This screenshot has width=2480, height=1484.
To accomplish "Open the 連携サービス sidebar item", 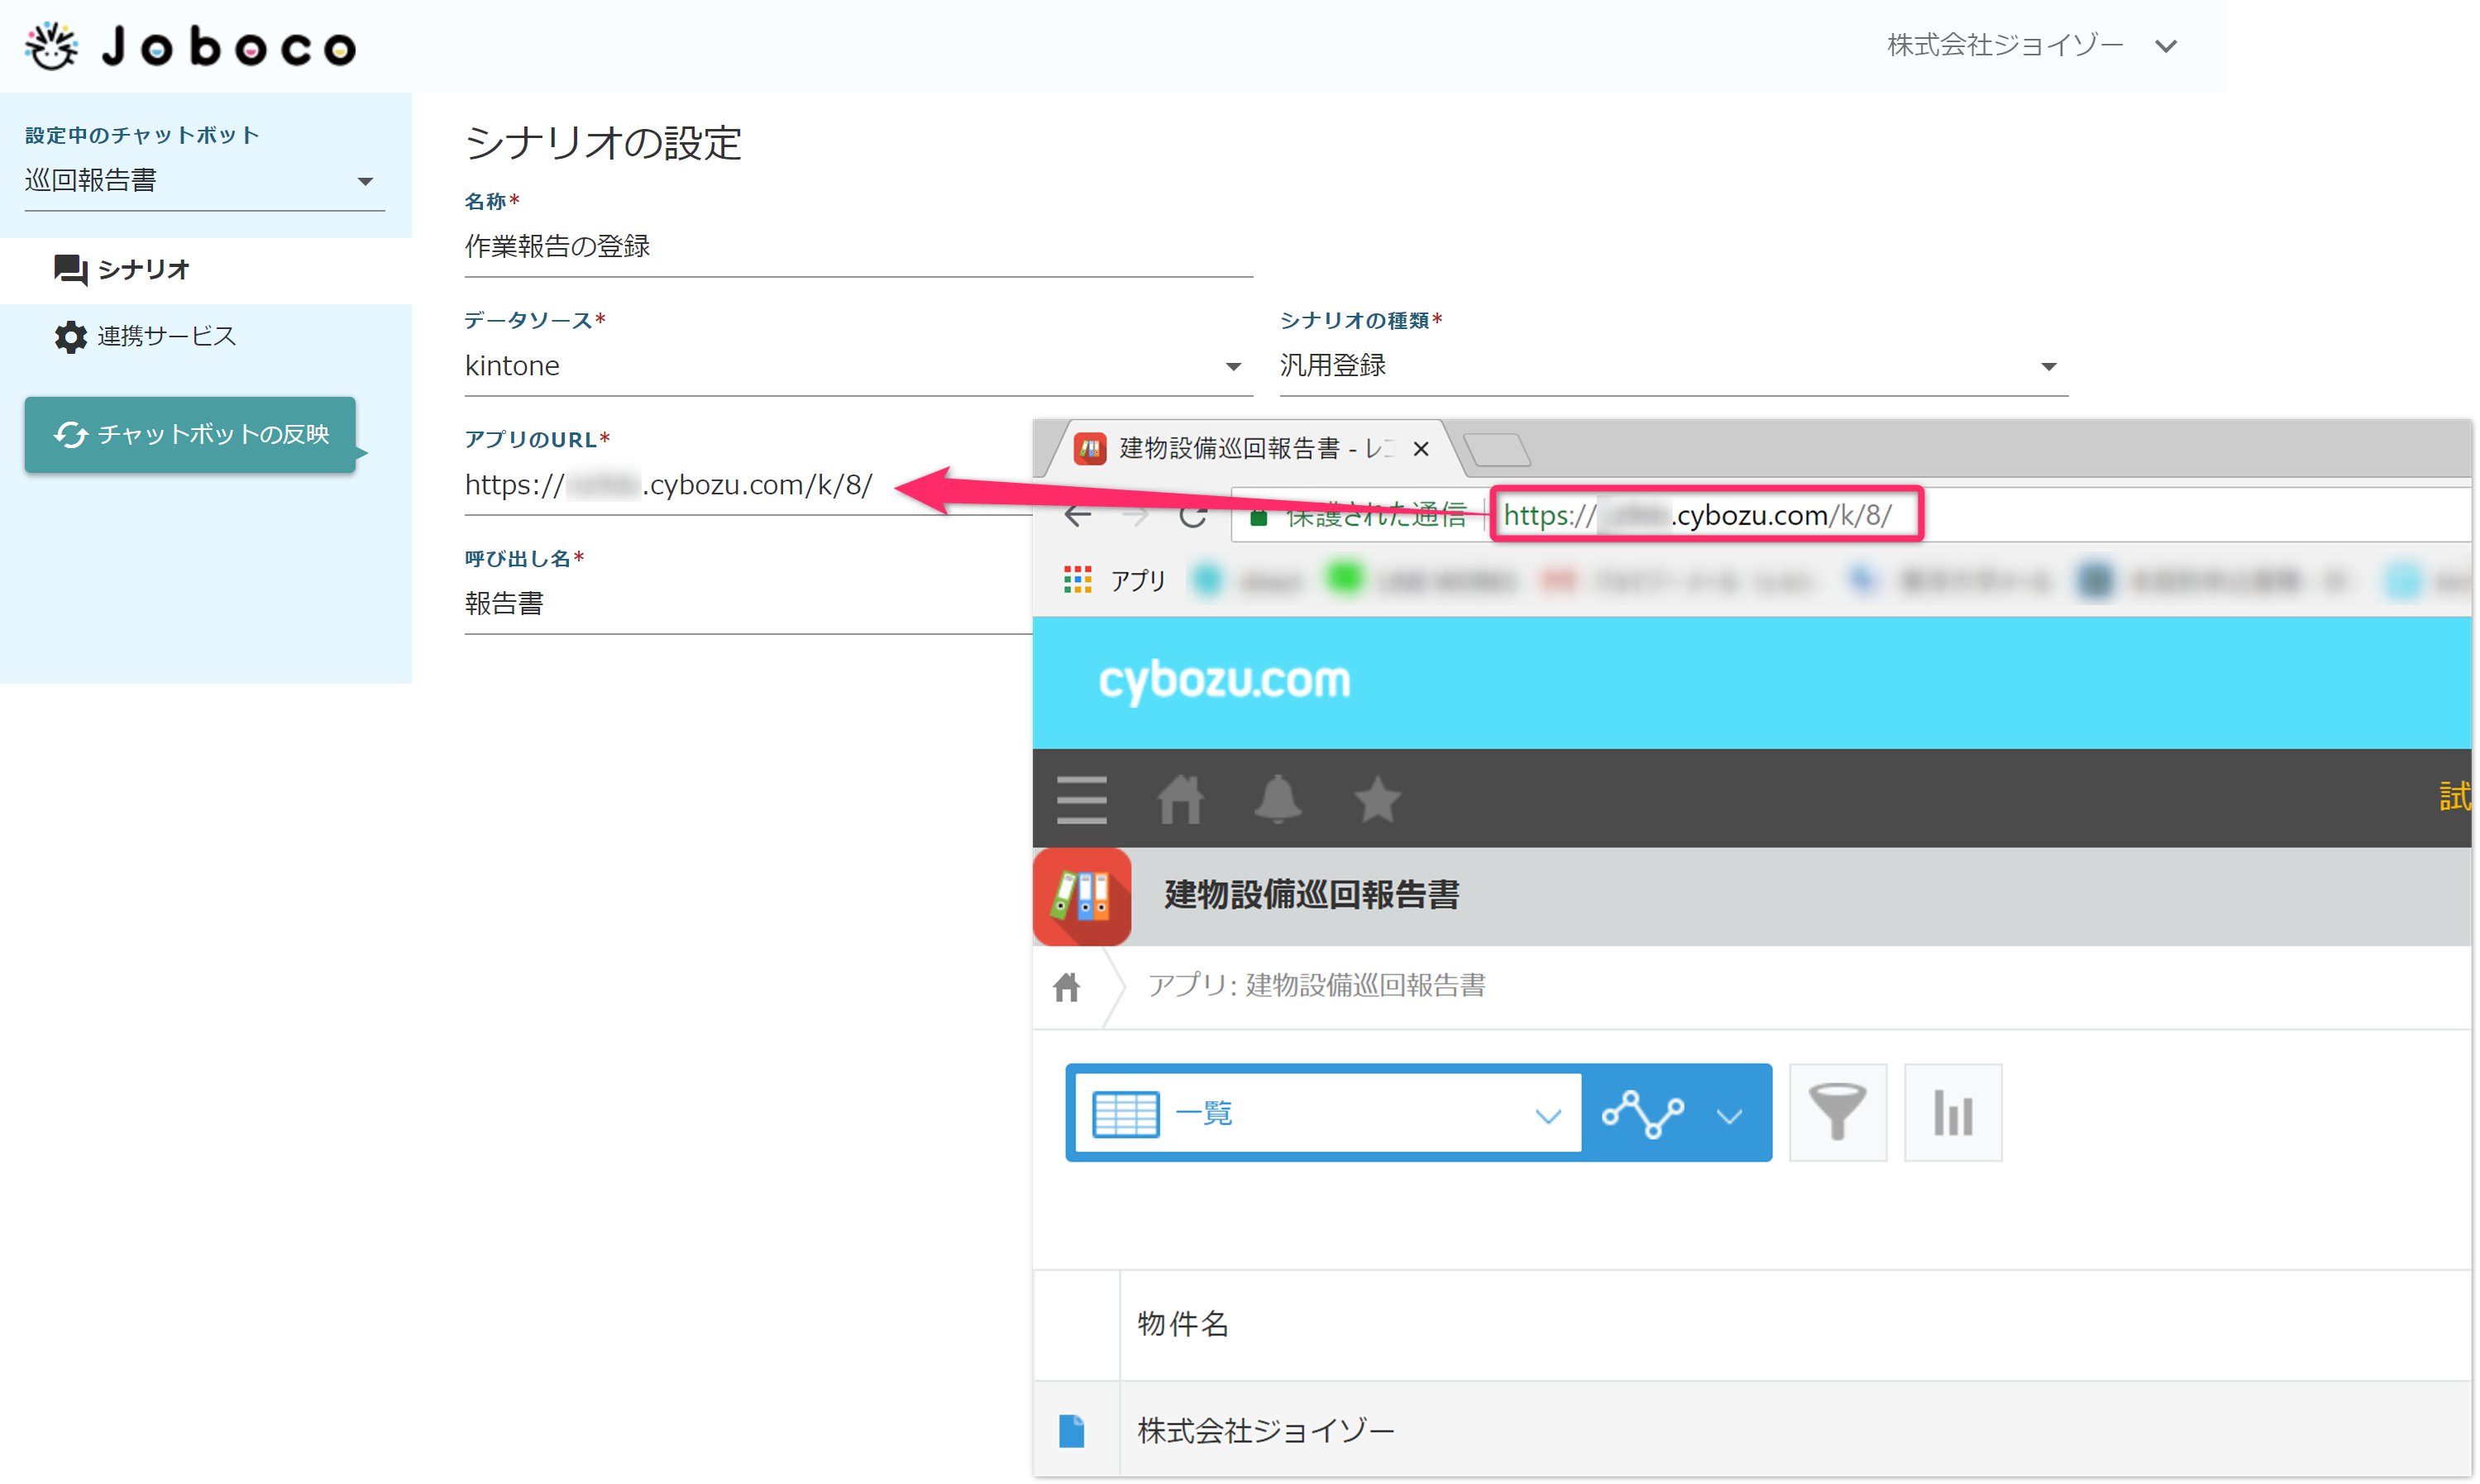I will (205, 336).
